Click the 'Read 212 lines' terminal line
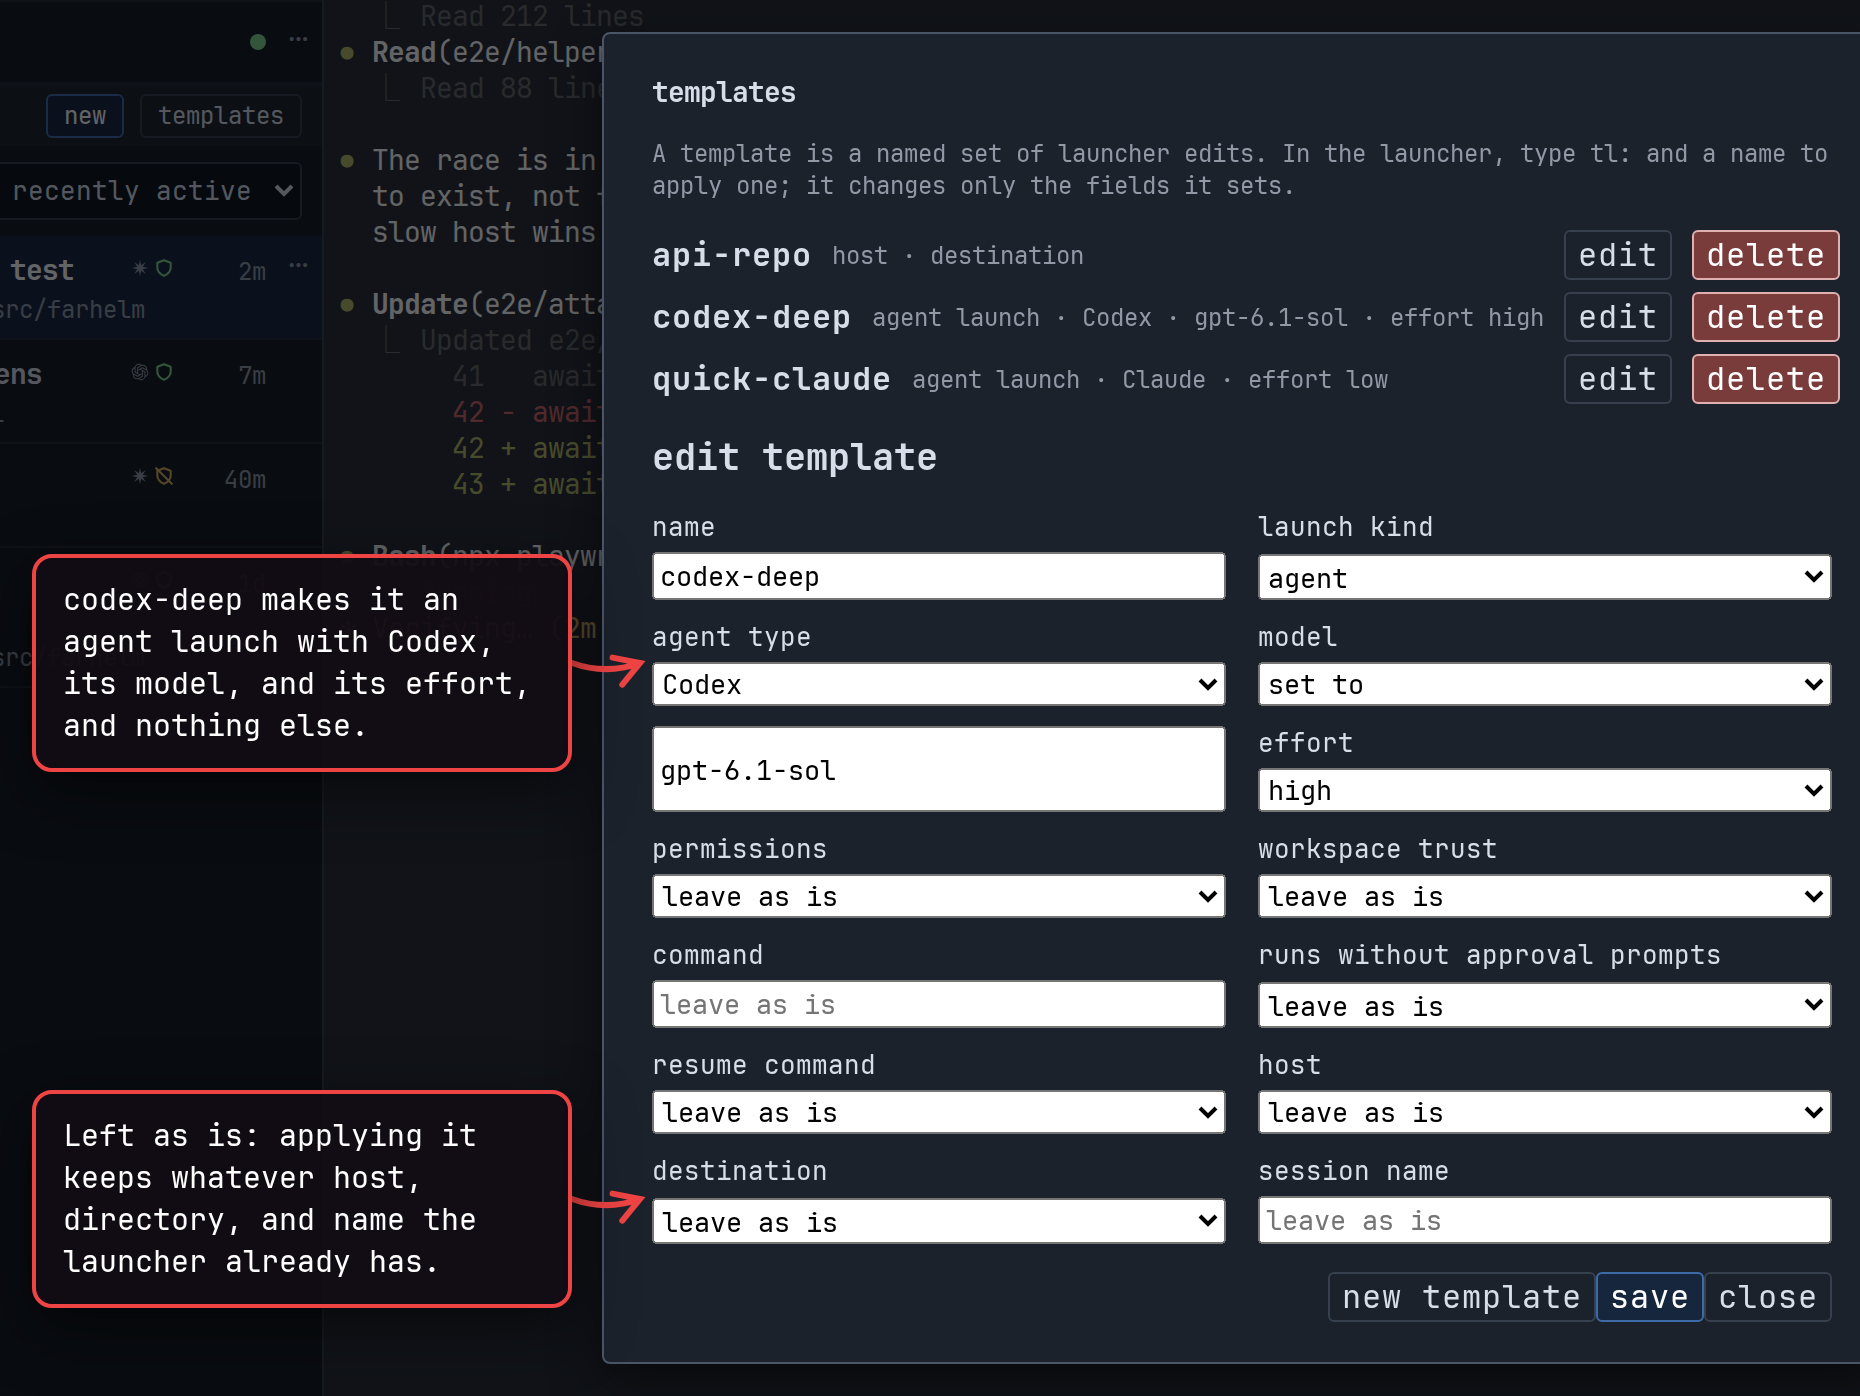Image resolution: width=1860 pixels, height=1396 pixels. point(531,16)
